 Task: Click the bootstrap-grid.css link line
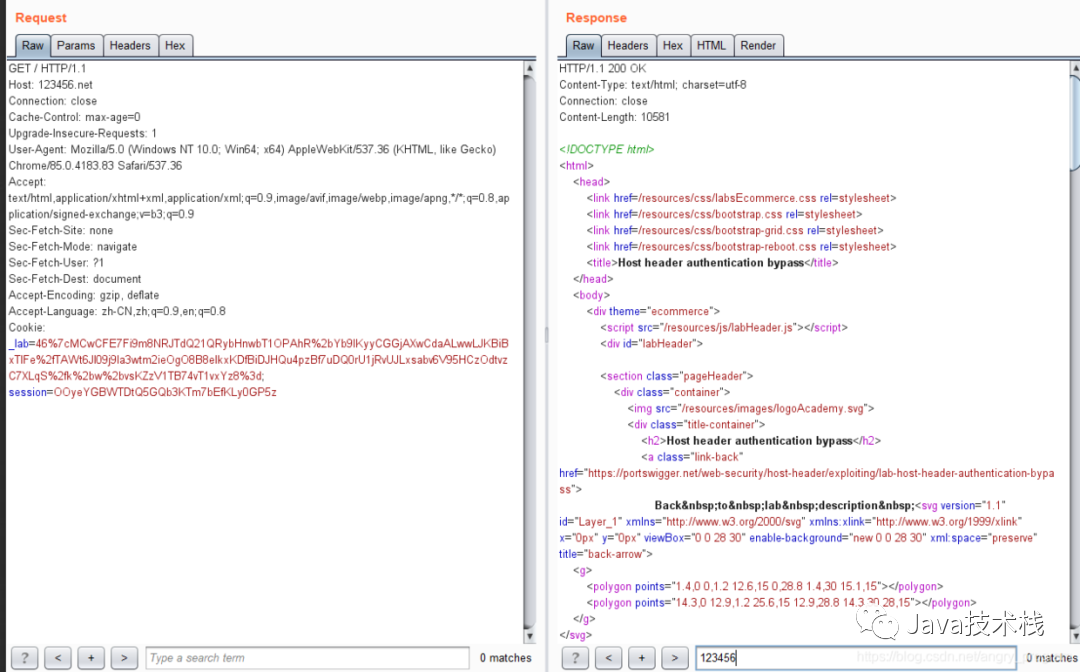pos(735,230)
